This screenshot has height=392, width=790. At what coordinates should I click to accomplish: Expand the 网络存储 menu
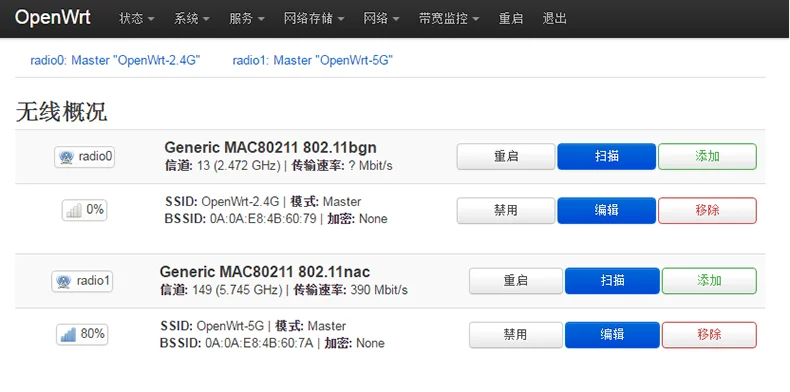click(x=314, y=19)
